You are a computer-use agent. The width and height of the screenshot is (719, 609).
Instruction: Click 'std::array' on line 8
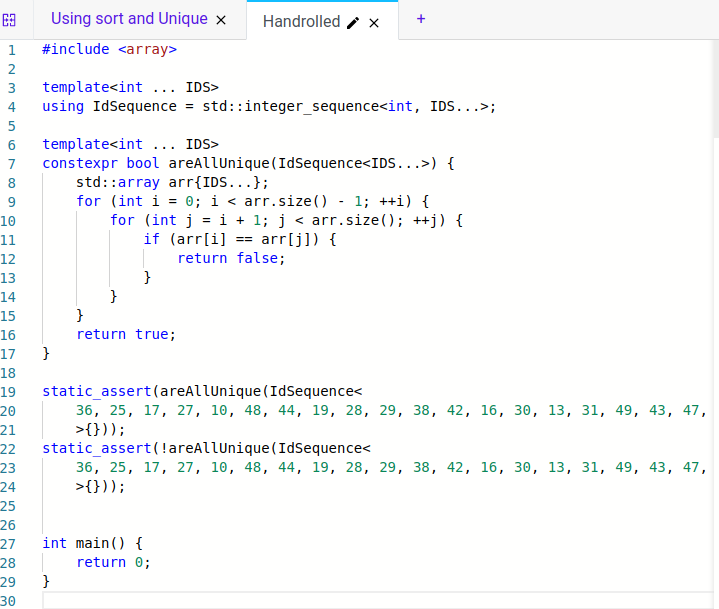118,183
